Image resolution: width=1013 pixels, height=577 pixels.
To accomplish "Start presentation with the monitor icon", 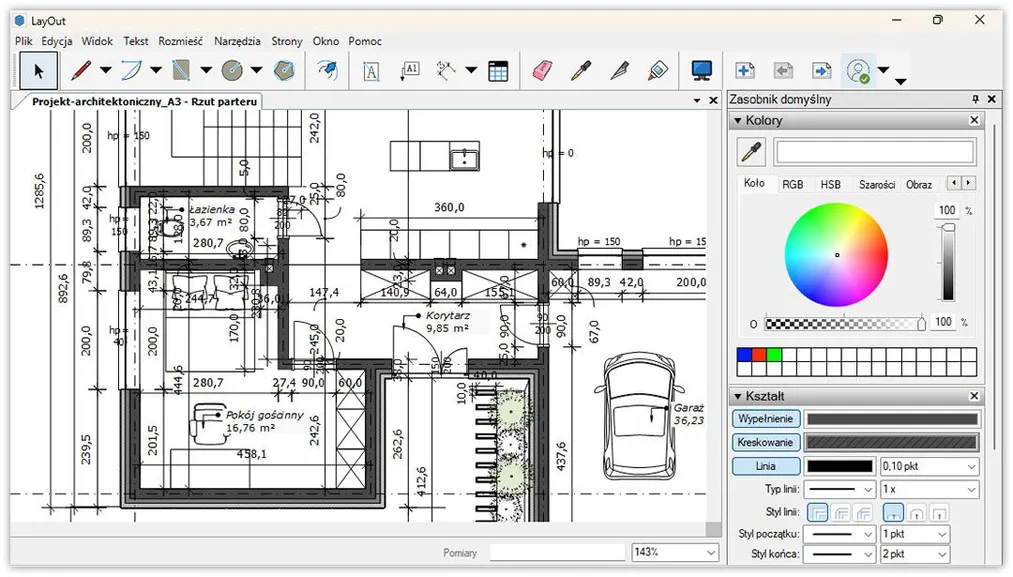I will (702, 71).
